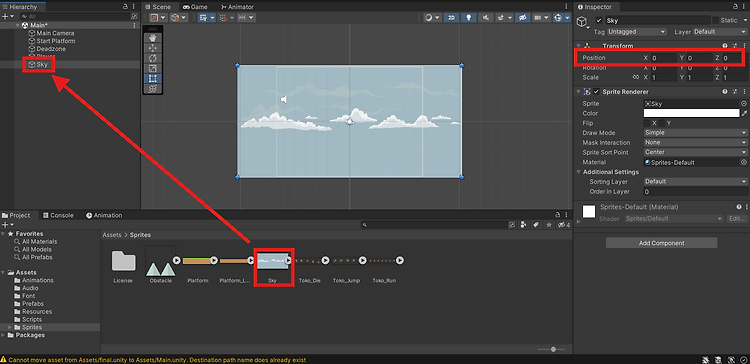
Task: Select the Rect tool in Scene
Action: pos(153,78)
